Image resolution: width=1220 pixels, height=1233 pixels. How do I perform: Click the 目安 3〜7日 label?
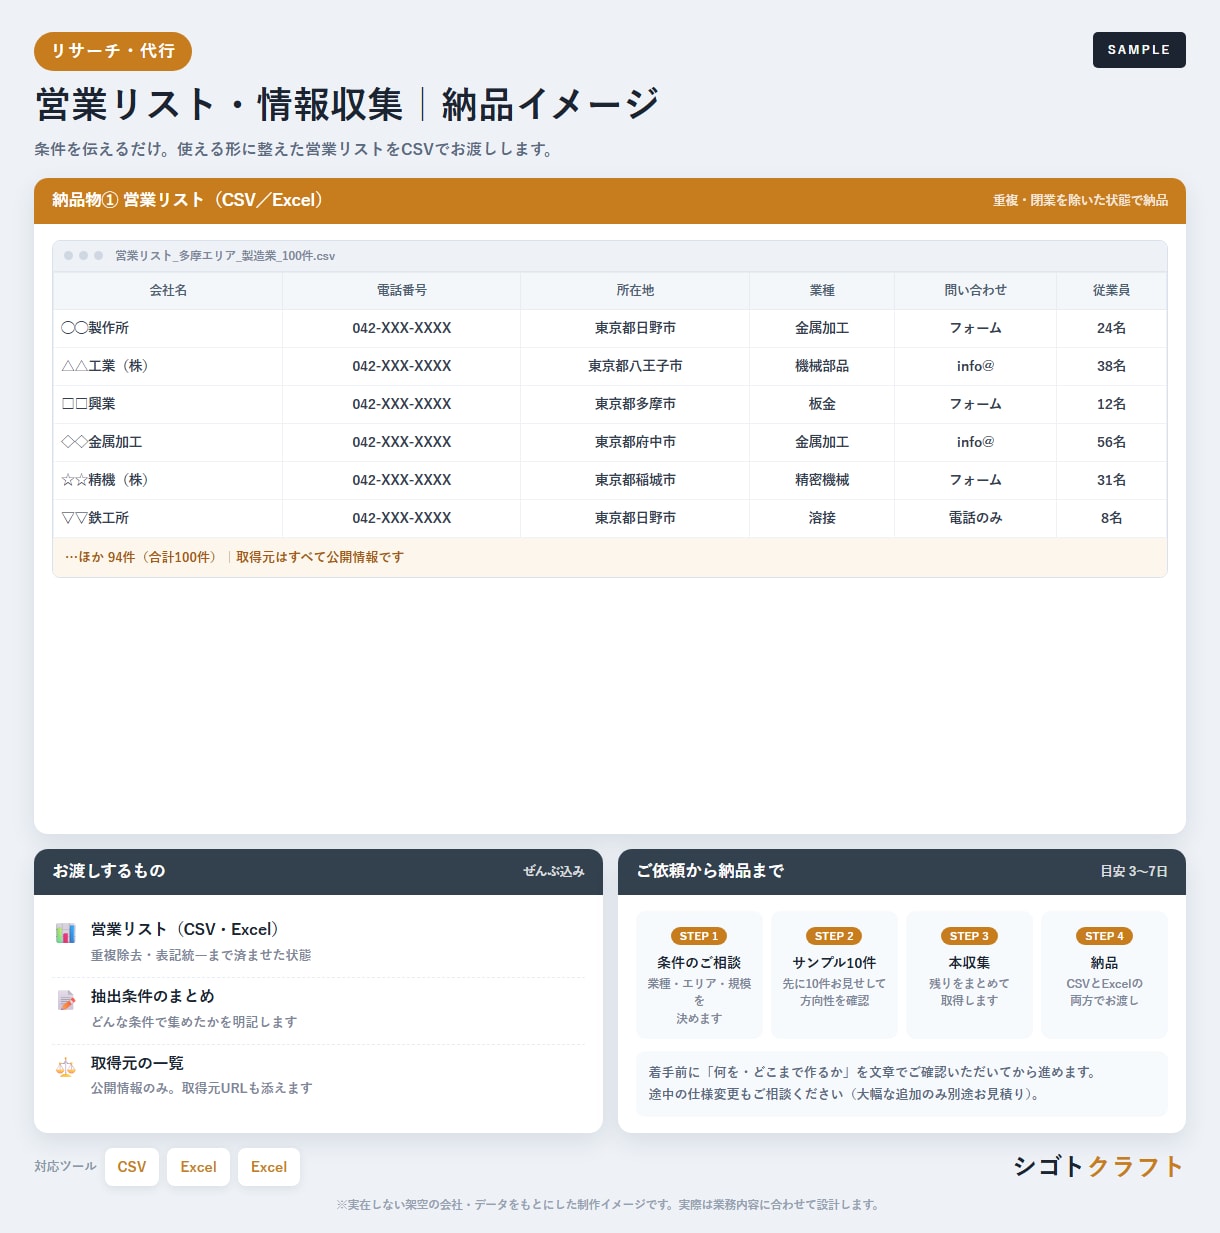pos(1134,871)
